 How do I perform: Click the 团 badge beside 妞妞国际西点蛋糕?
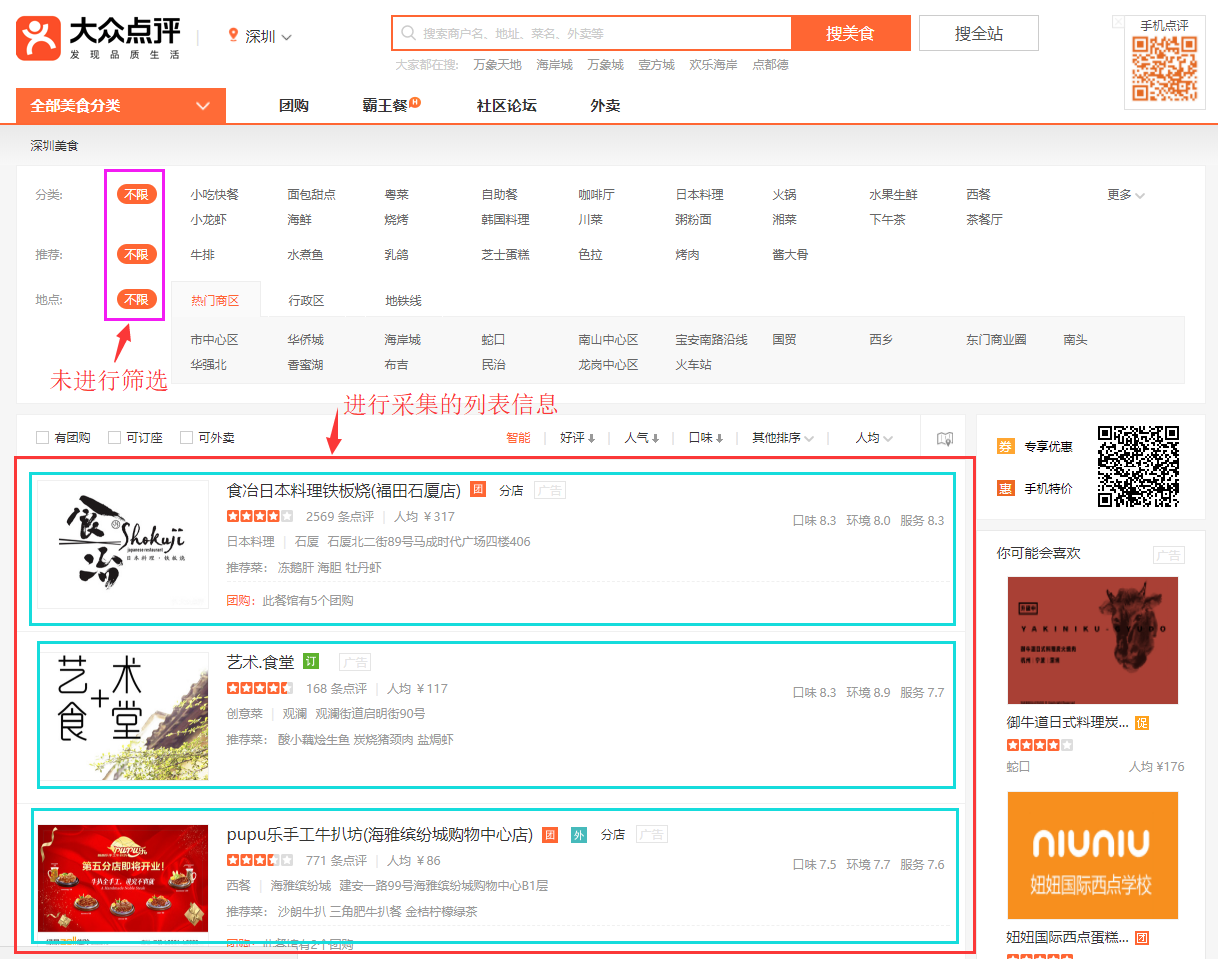click(x=1142, y=938)
